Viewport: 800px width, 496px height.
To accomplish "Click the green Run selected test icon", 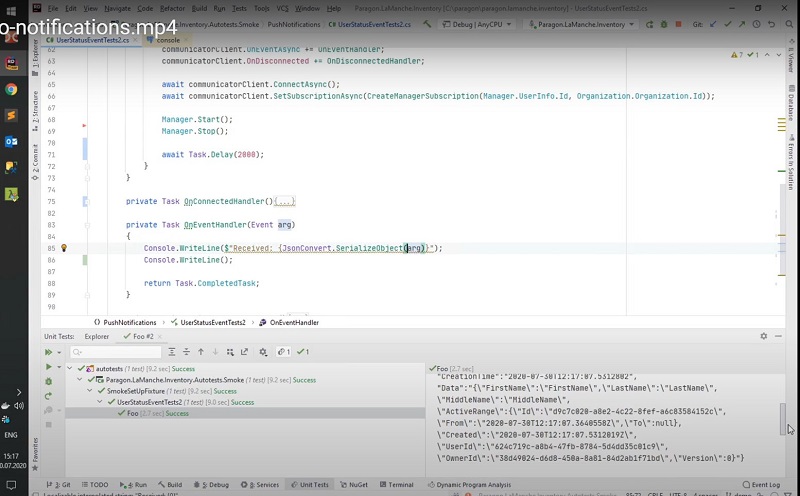I will point(47,367).
